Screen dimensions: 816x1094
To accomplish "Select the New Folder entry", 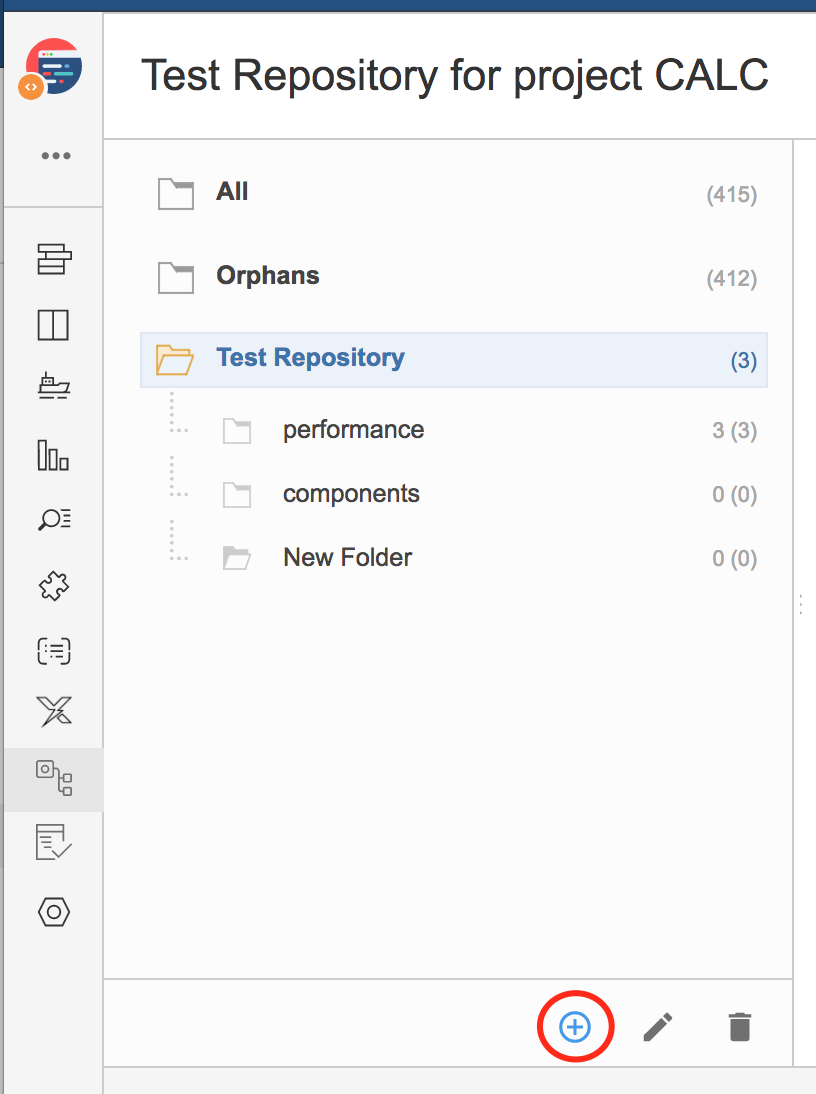I will (x=488, y=558).
